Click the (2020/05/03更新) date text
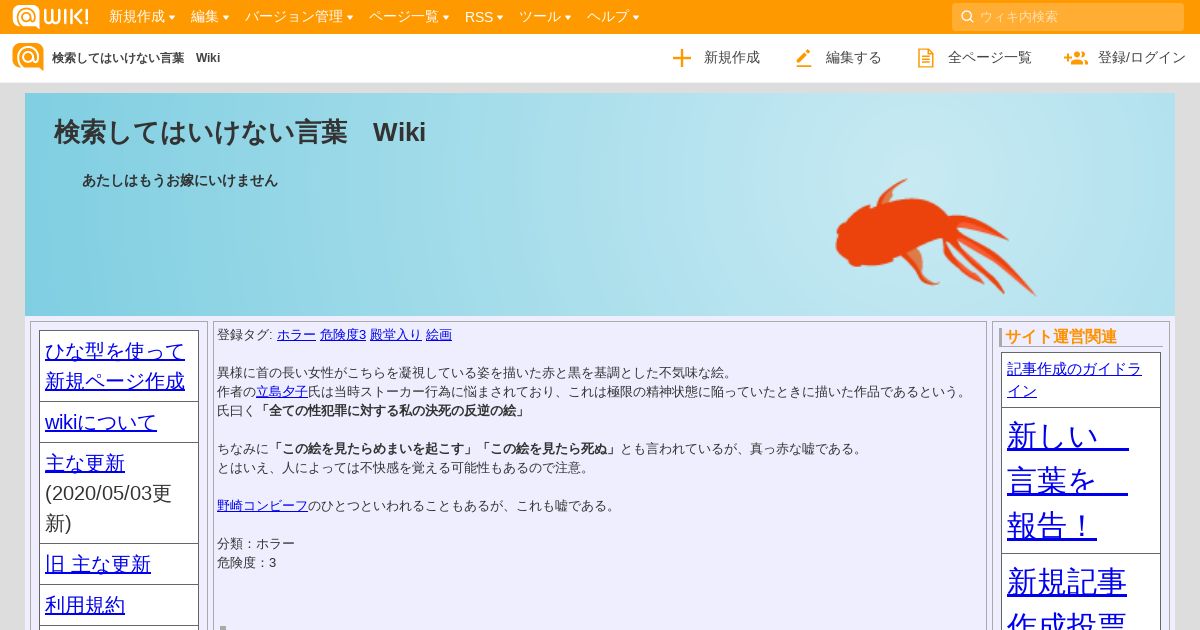This screenshot has width=1200, height=630. pyautogui.click(x=108, y=508)
